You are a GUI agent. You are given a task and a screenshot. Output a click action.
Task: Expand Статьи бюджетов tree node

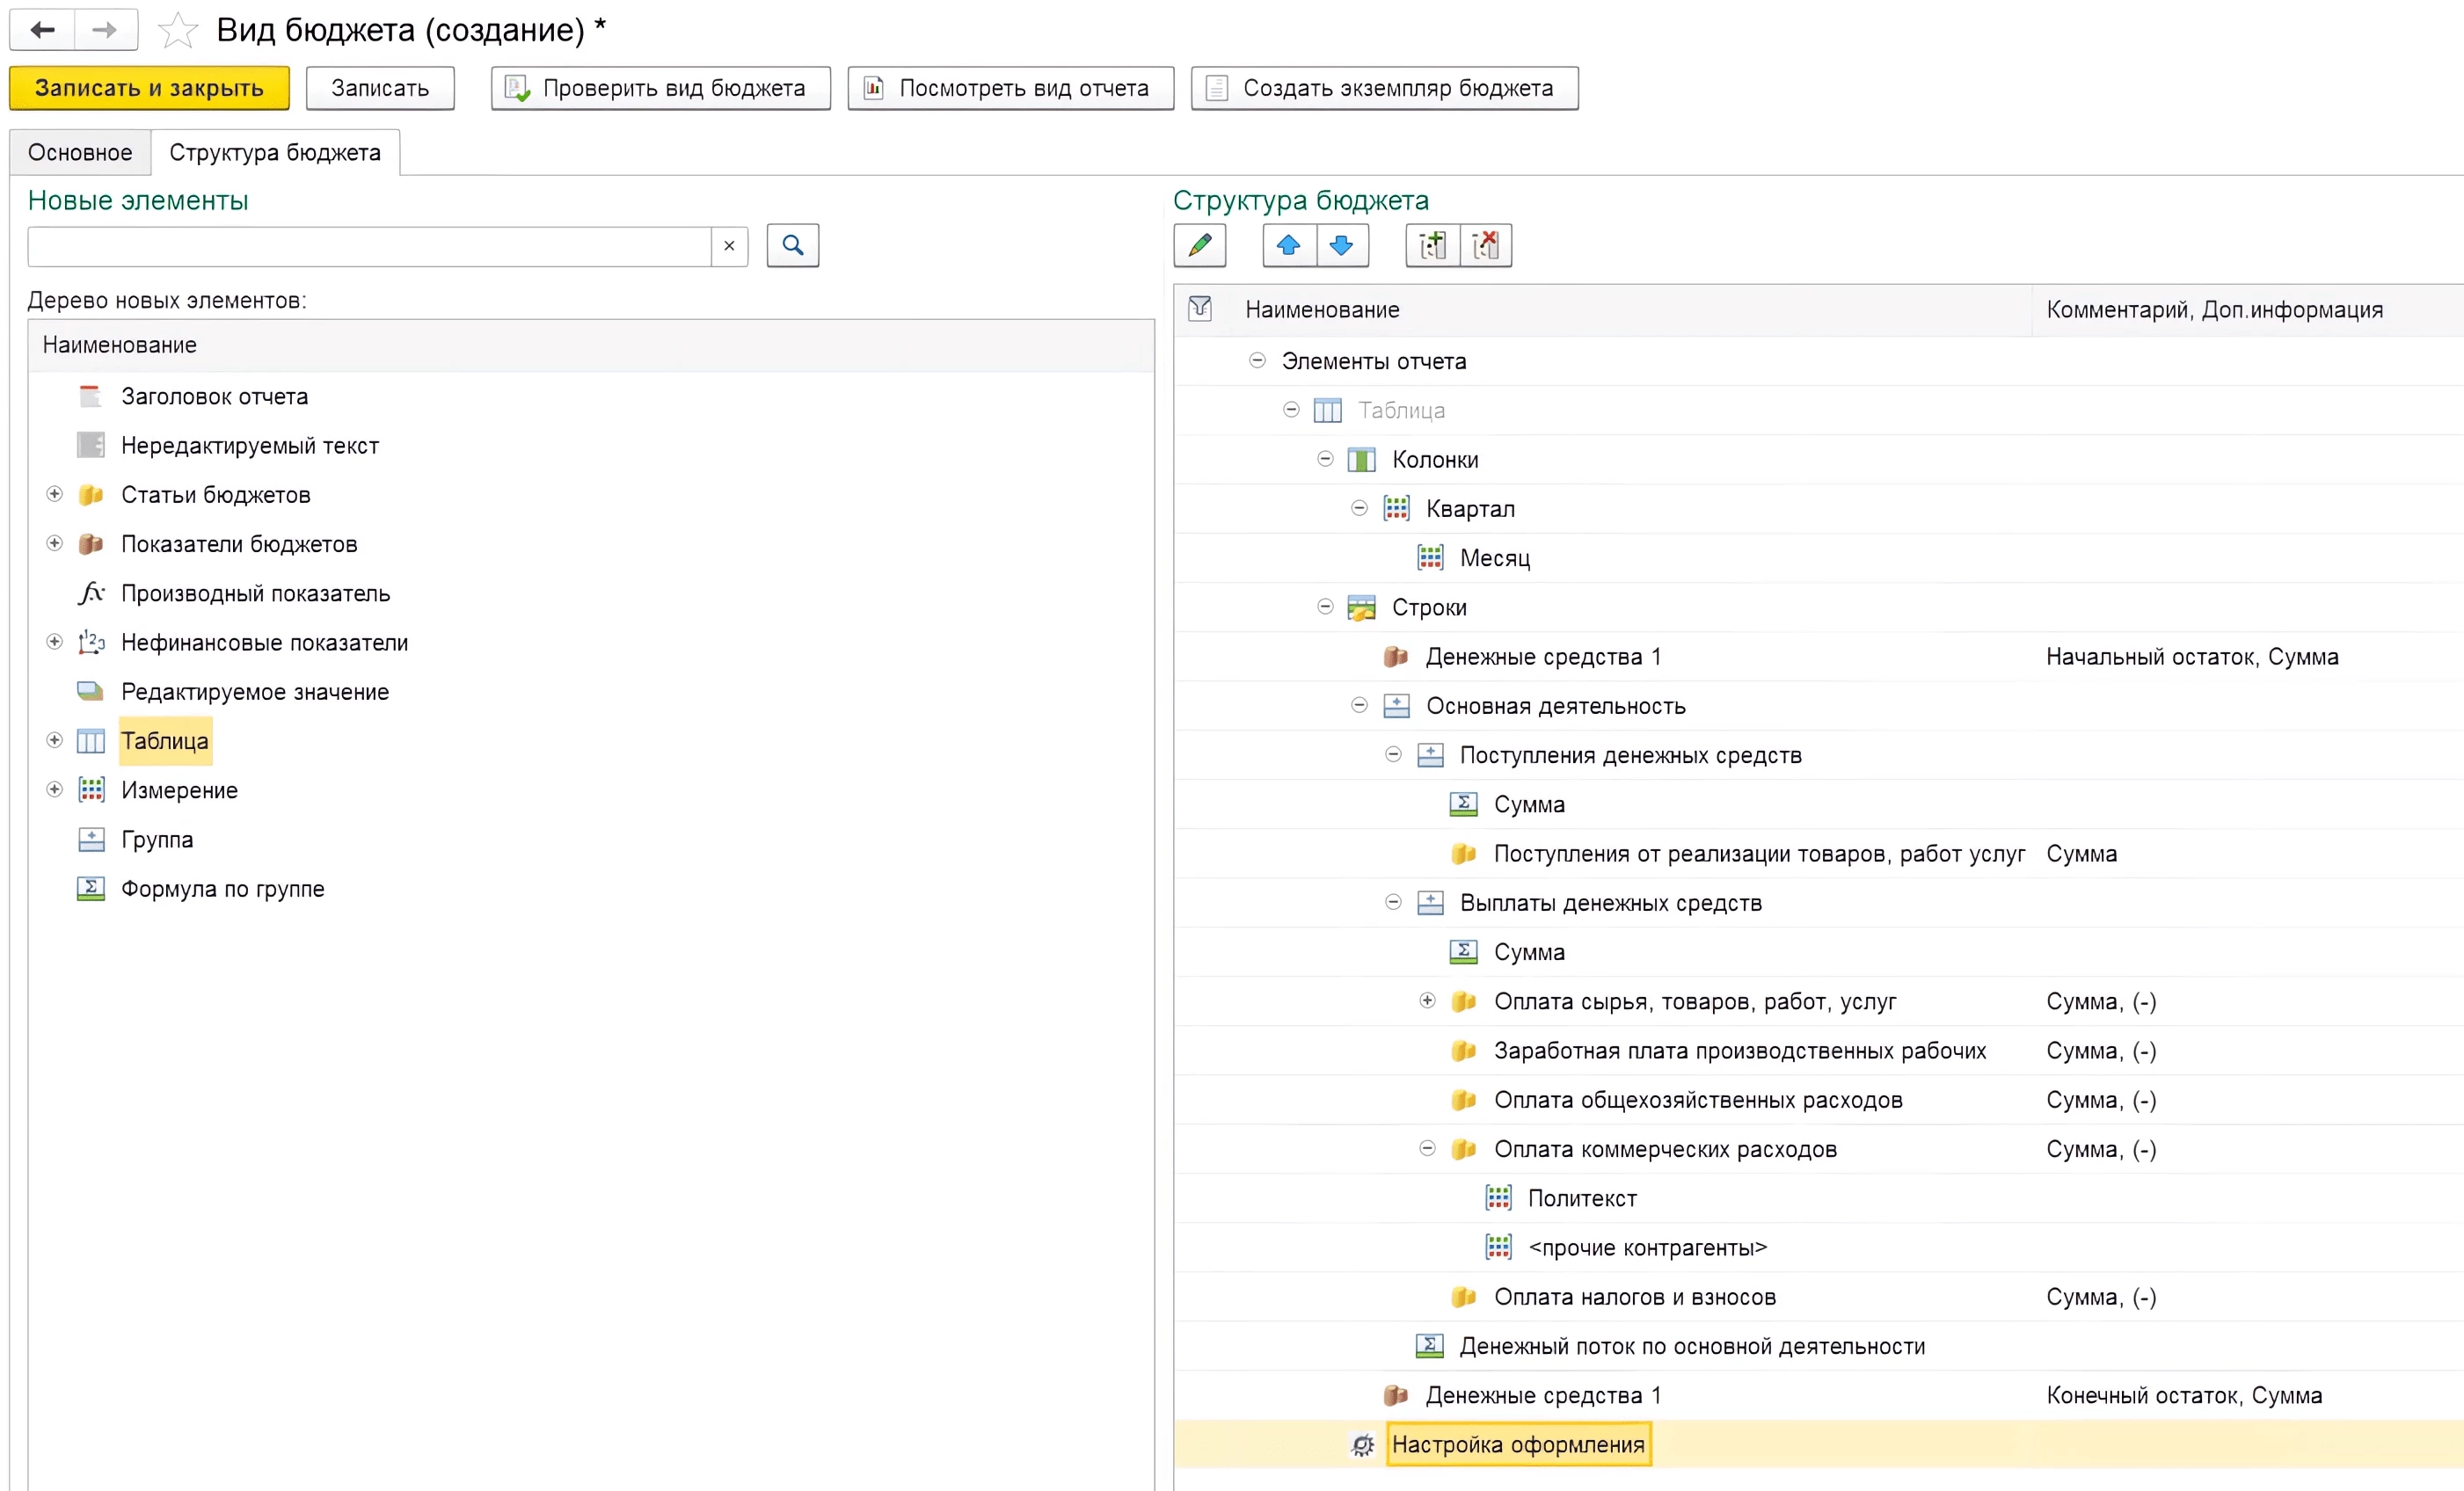pyautogui.click(x=55, y=494)
